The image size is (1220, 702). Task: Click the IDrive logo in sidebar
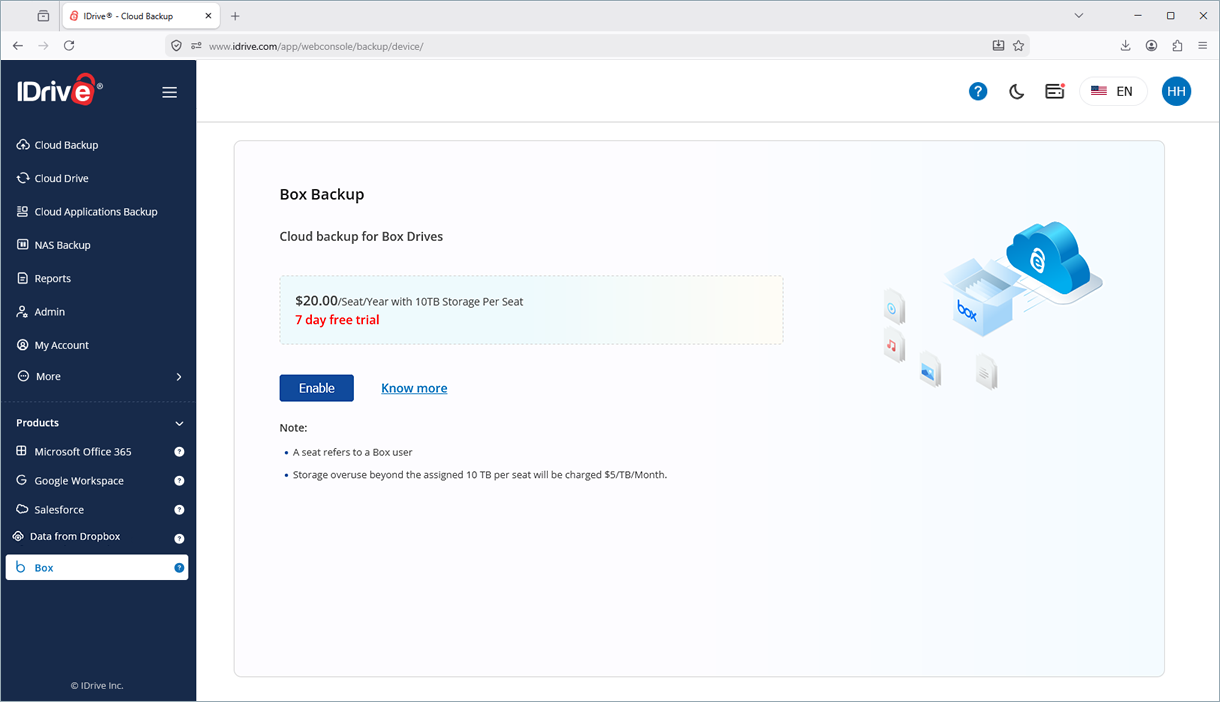(59, 90)
